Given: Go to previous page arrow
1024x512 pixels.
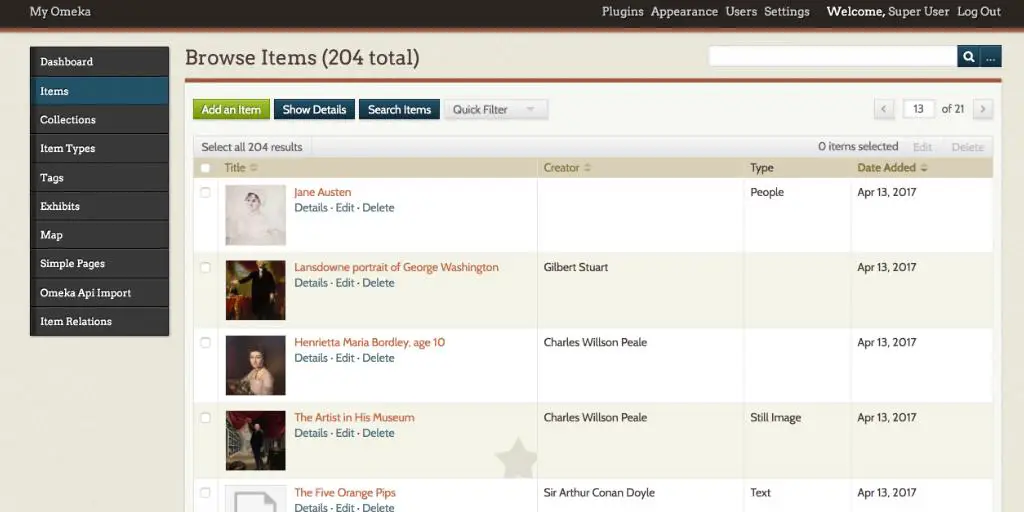Looking at the screenshot, I should click(x=884, y=109).
